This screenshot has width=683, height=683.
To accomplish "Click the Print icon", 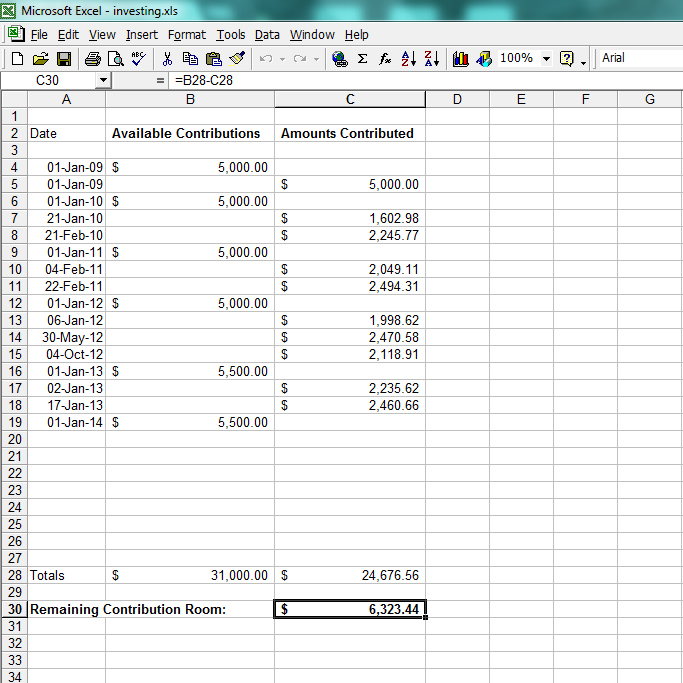I will tap(92, 58).
